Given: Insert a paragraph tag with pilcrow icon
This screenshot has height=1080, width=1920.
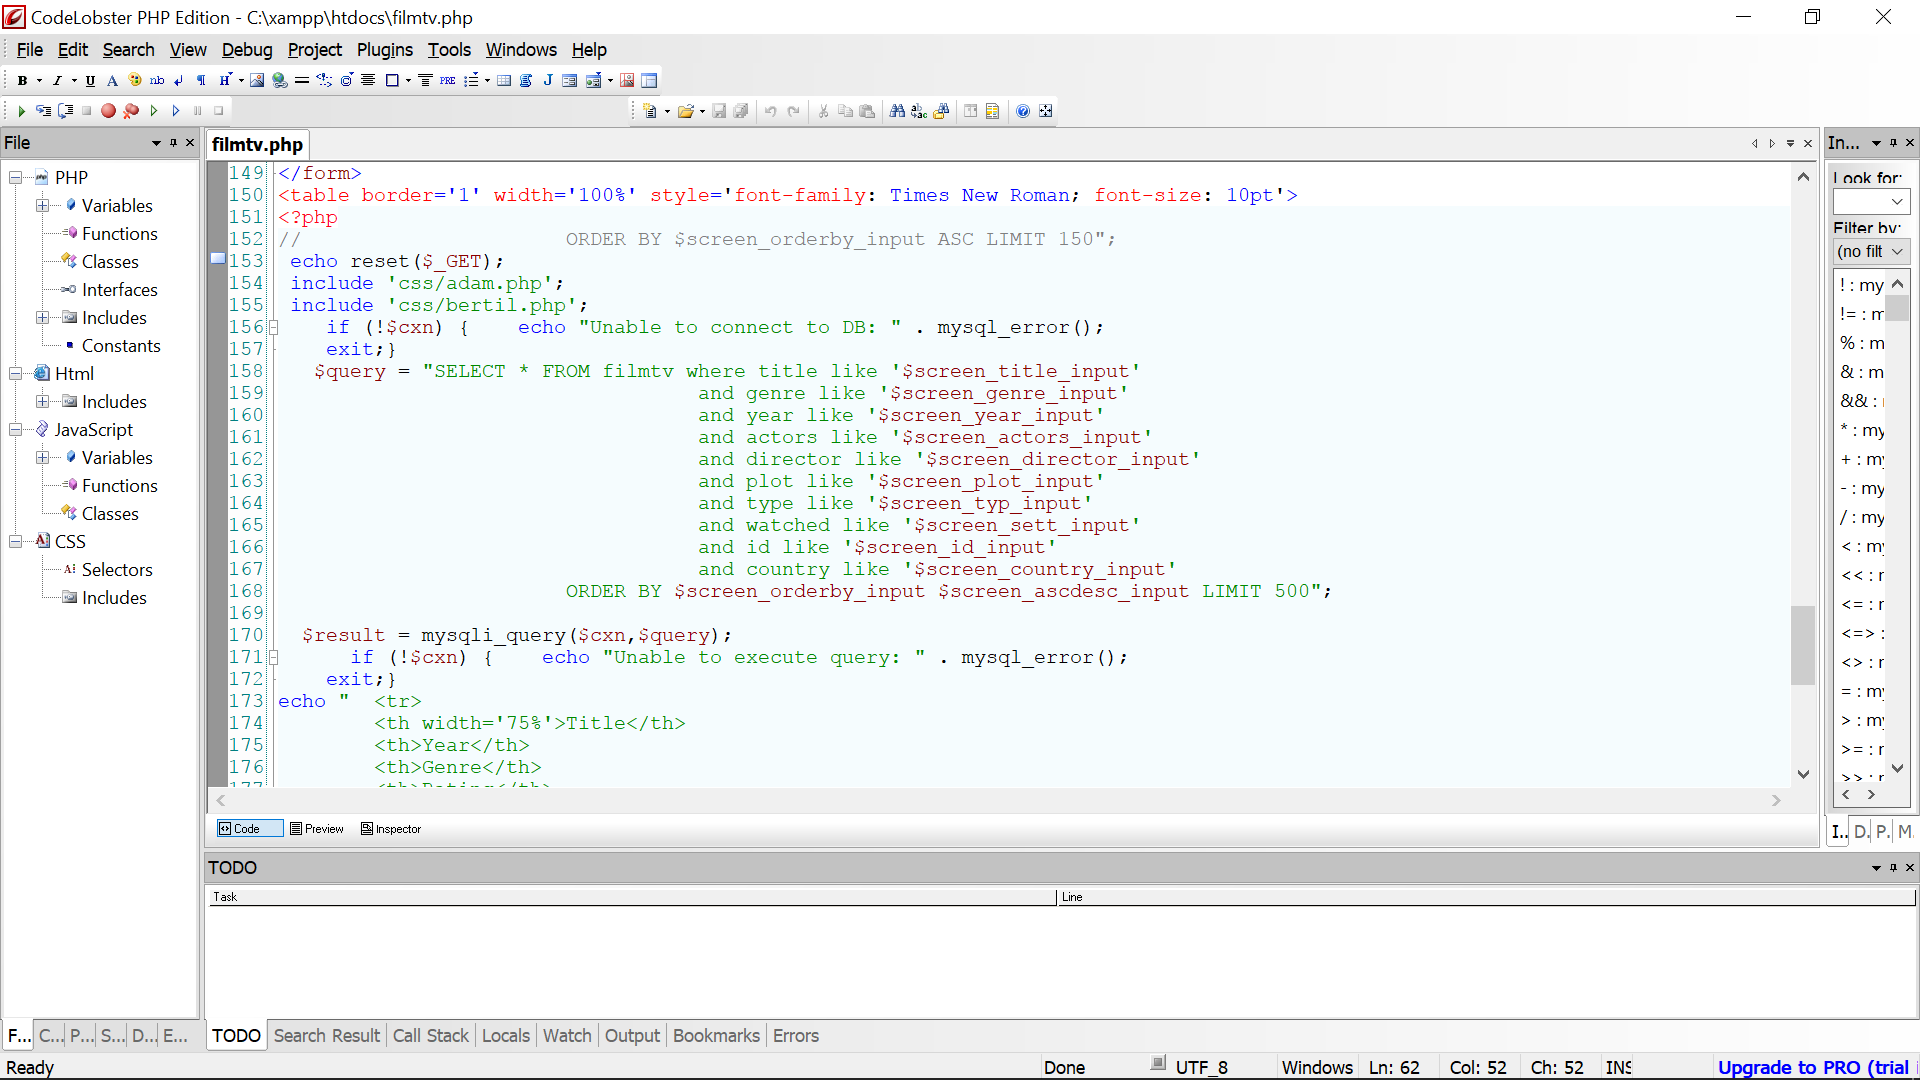Looking at the screenshot, I should [x=201, y=81].
